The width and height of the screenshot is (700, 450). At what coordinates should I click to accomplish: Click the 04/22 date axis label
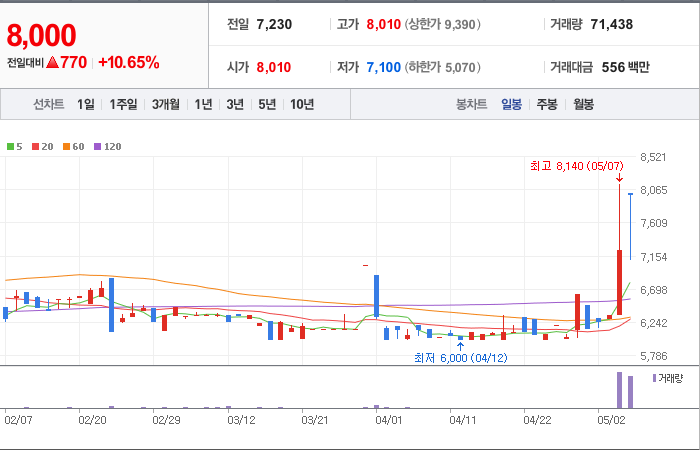pyautogui.click(x=538, y=420)
